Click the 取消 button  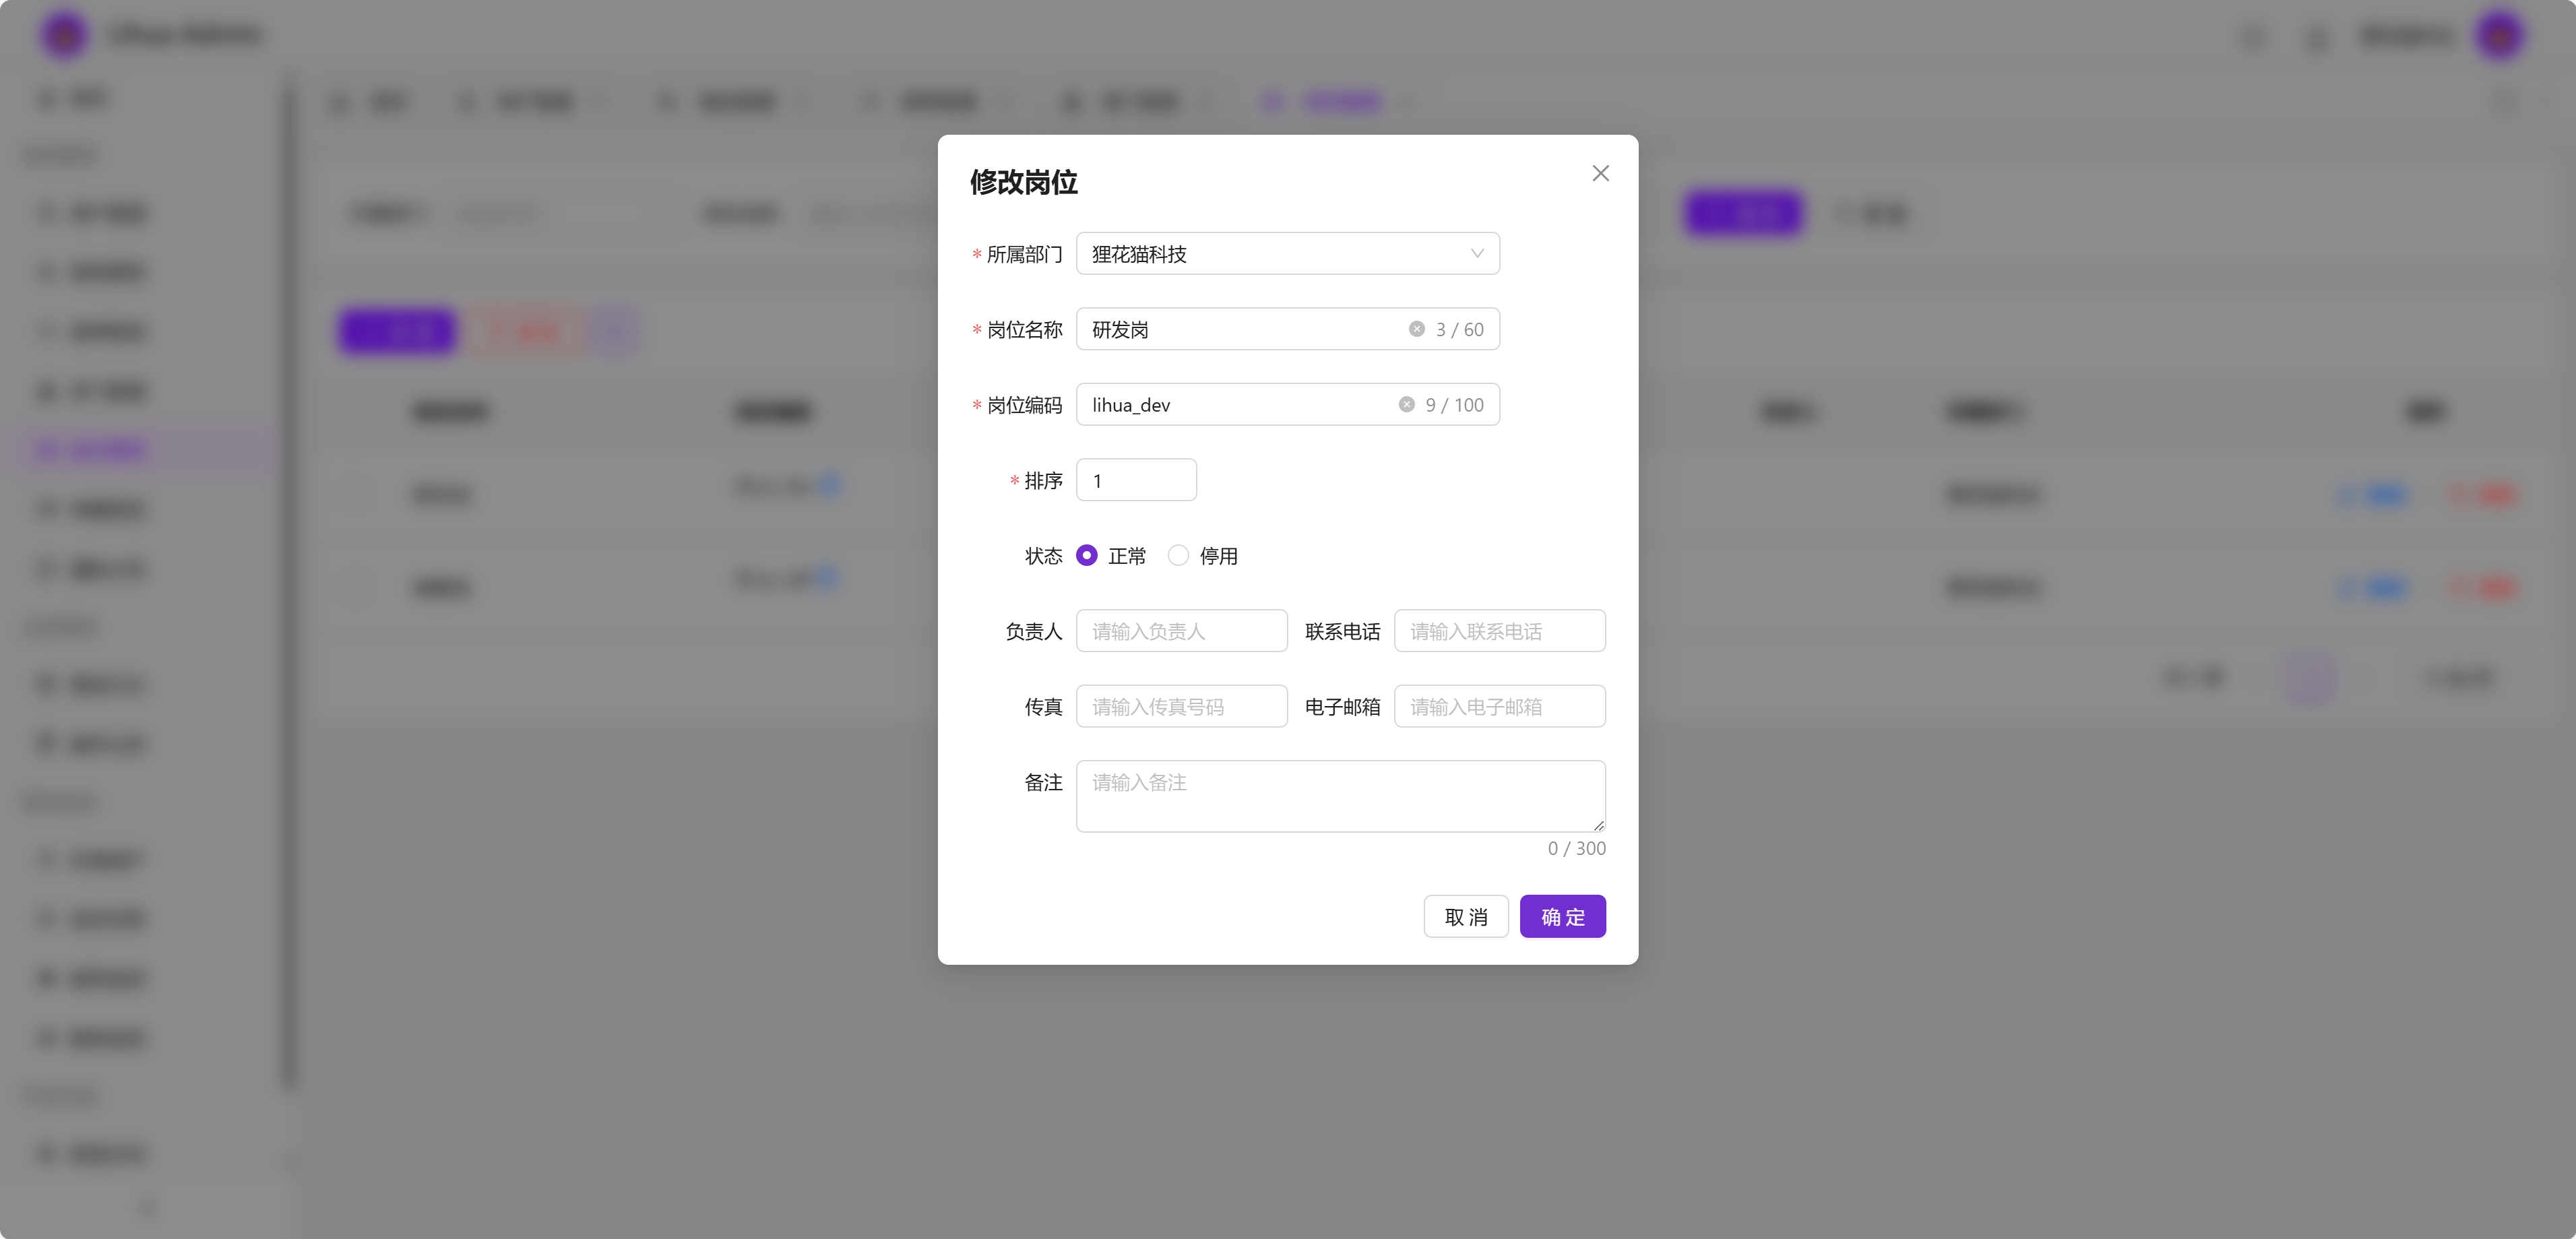coord(1465,917)
